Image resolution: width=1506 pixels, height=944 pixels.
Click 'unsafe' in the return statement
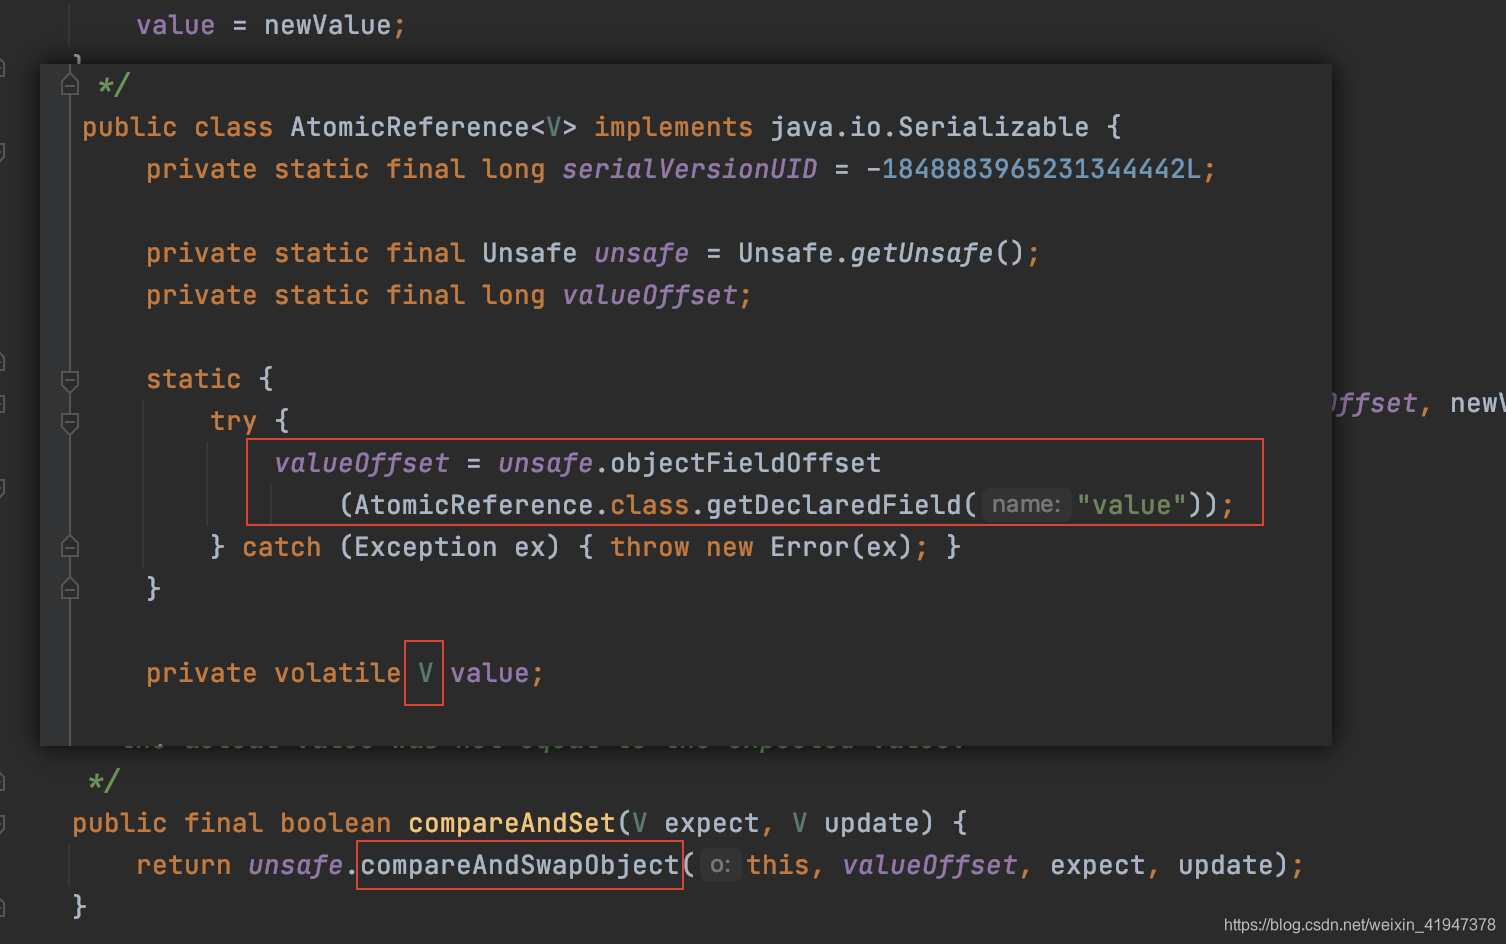coord(295,865)
